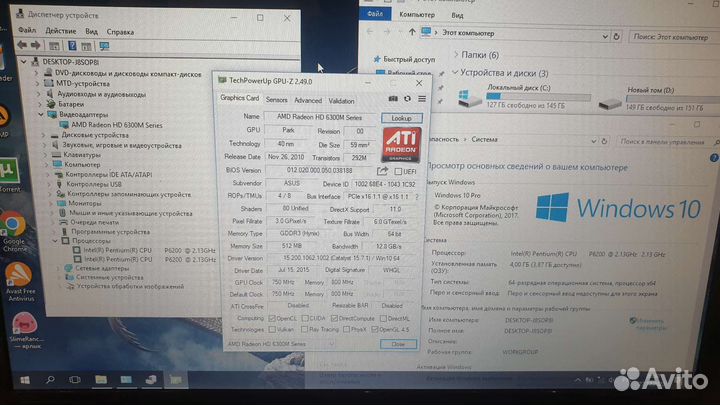This screenshot has height=405, width=720.
Task: Go up one level in File Explorer
Action: (412, 32)
